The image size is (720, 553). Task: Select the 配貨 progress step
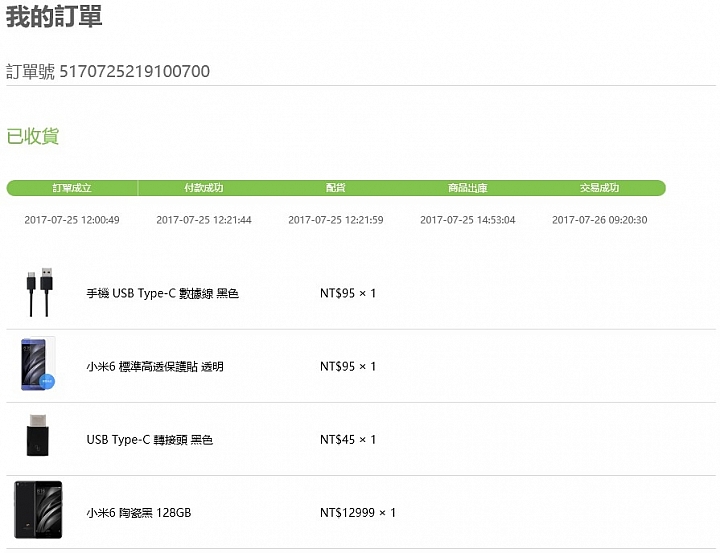(336, 188)
